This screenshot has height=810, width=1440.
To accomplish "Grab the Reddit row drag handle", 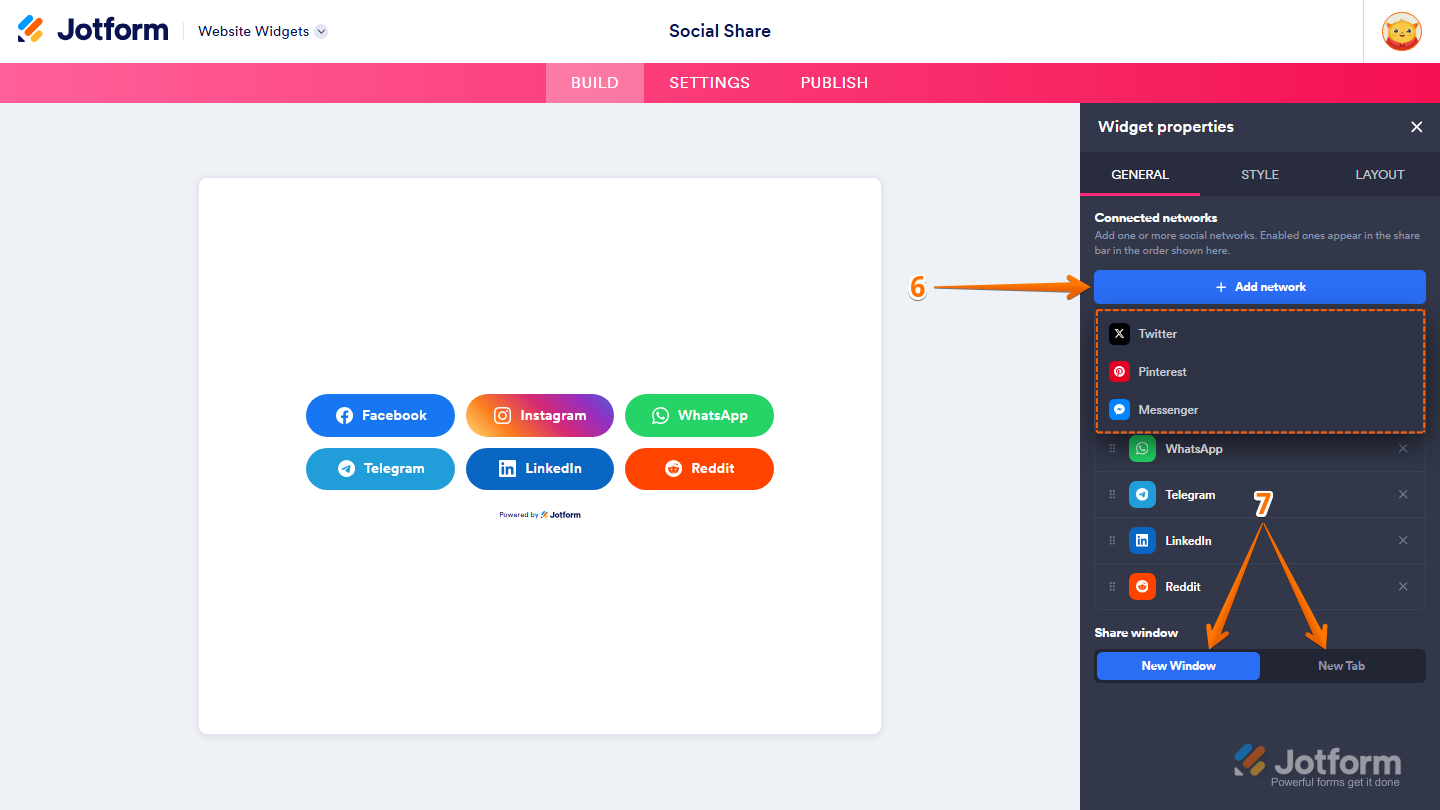I will [1112, 587].
